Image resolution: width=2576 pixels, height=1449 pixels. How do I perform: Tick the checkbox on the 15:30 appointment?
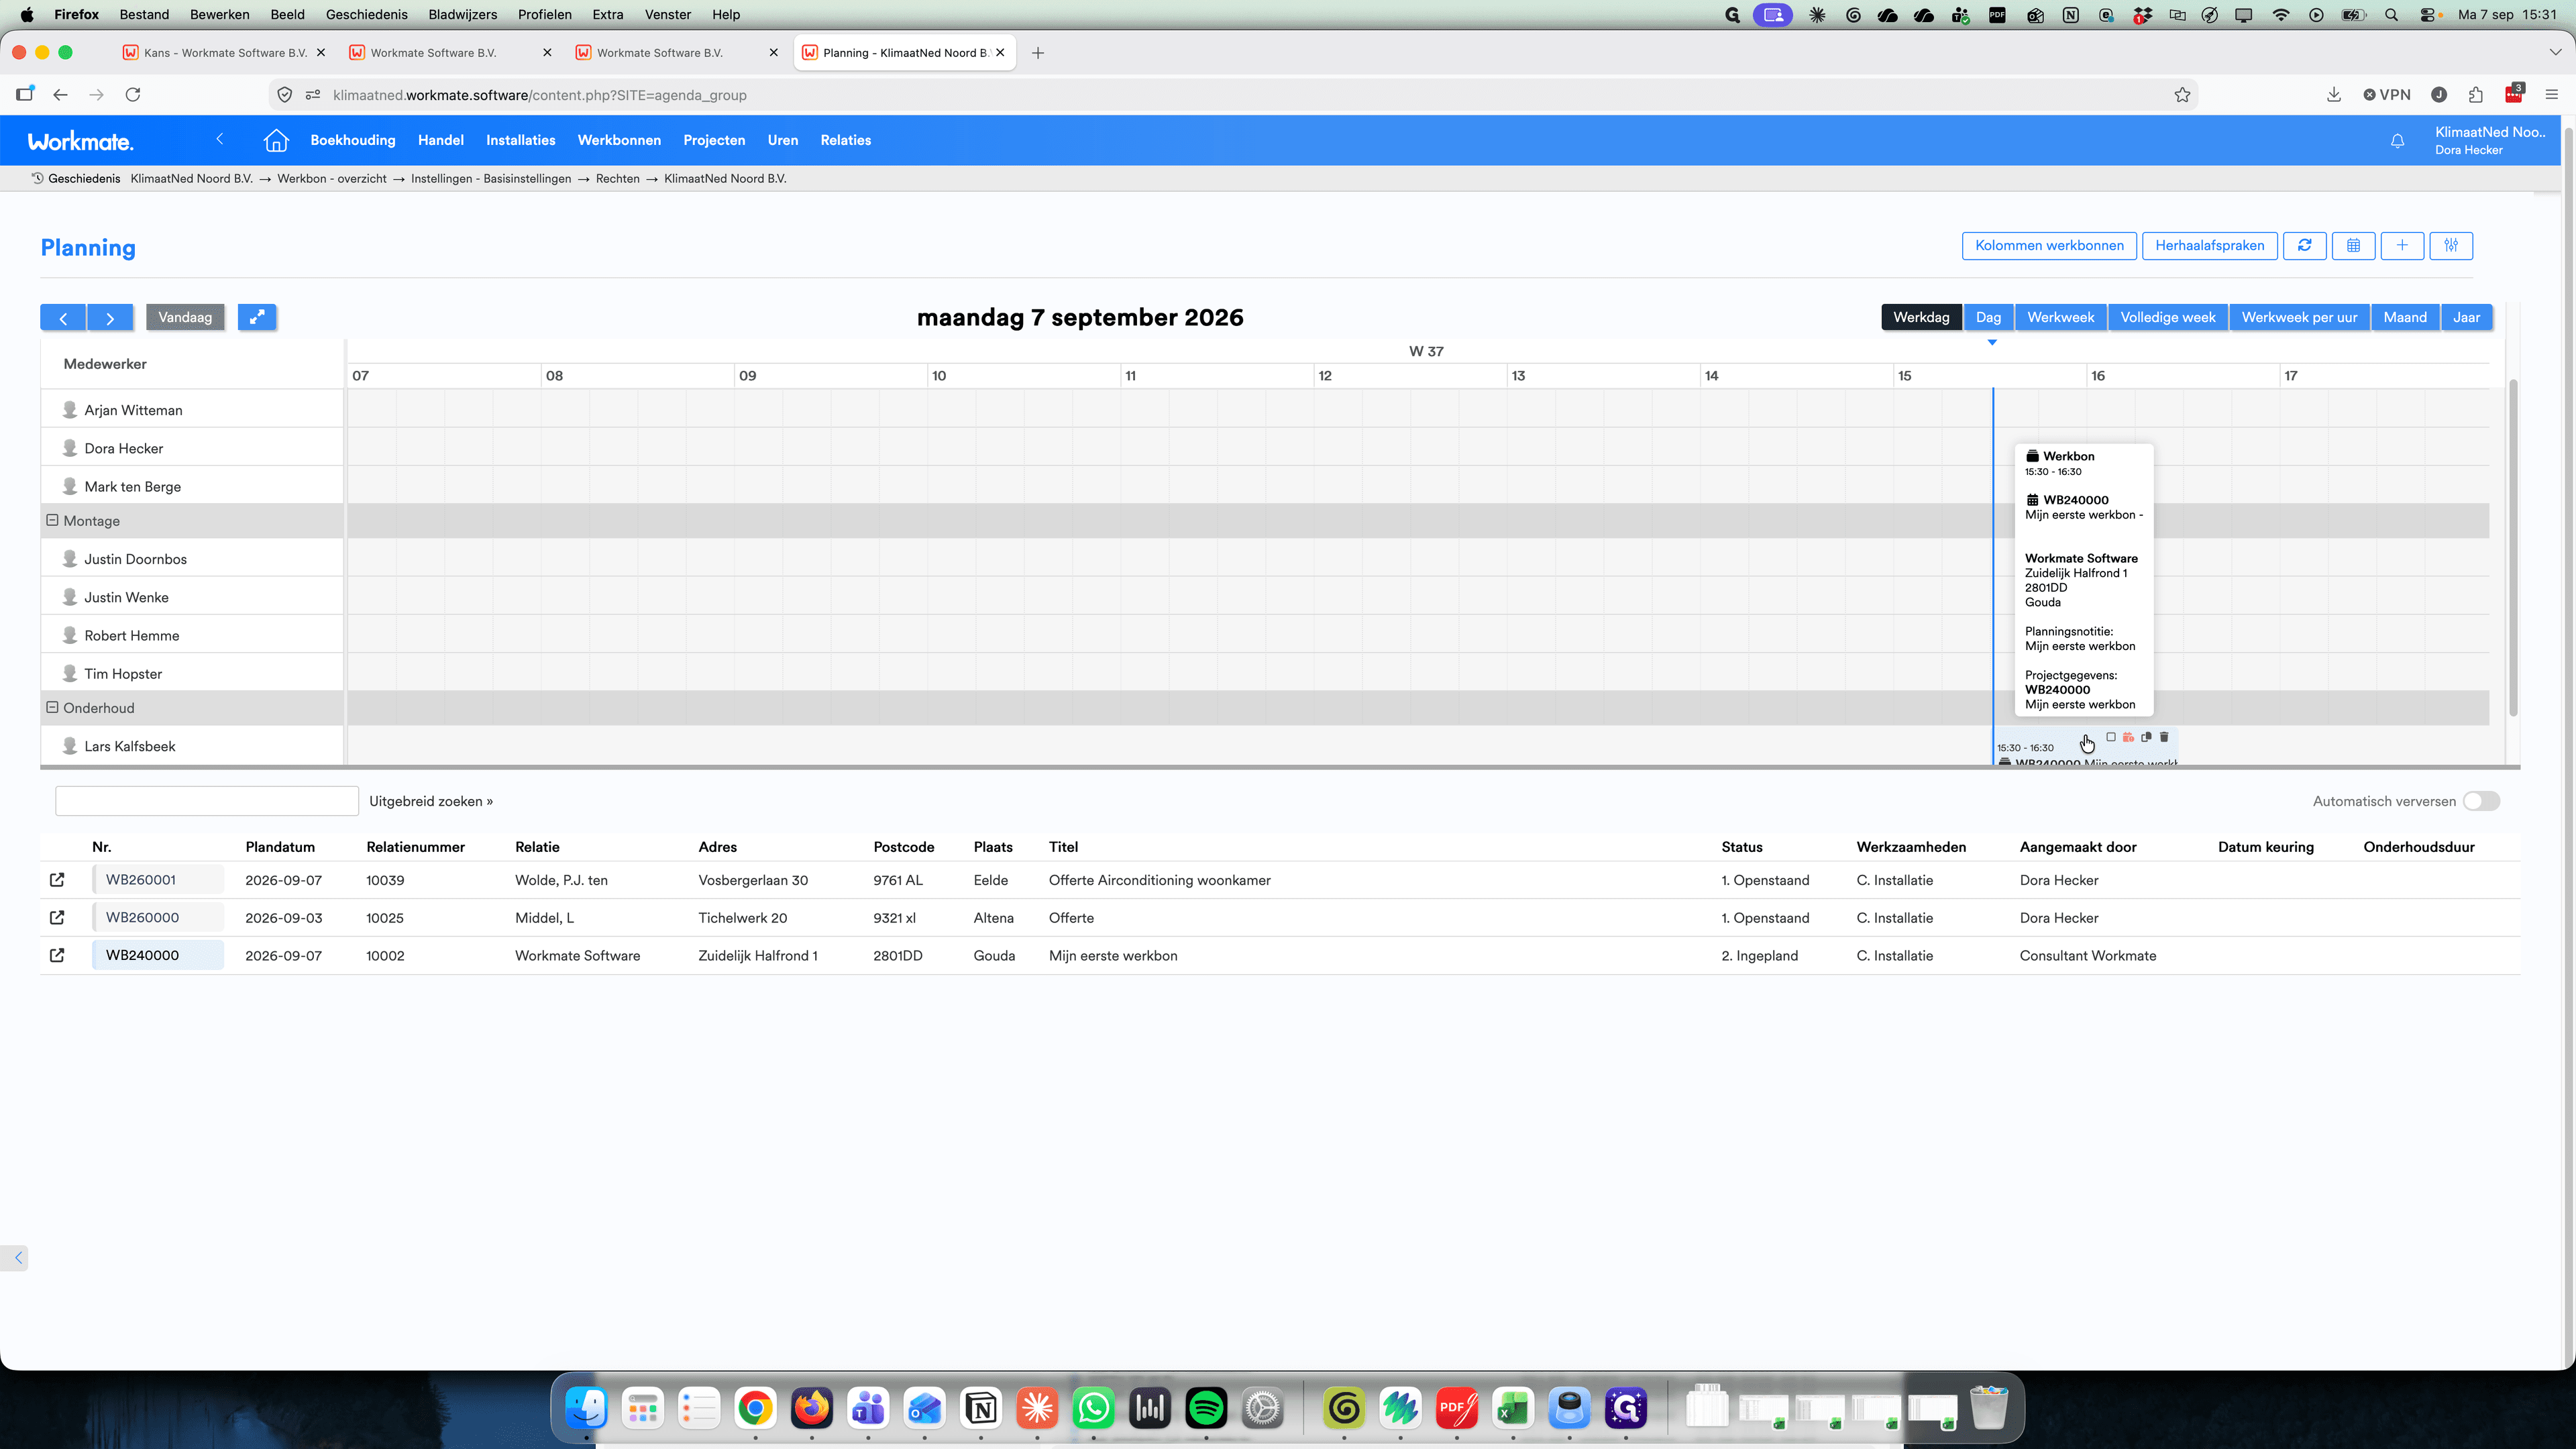click(x=2111, y=737)
